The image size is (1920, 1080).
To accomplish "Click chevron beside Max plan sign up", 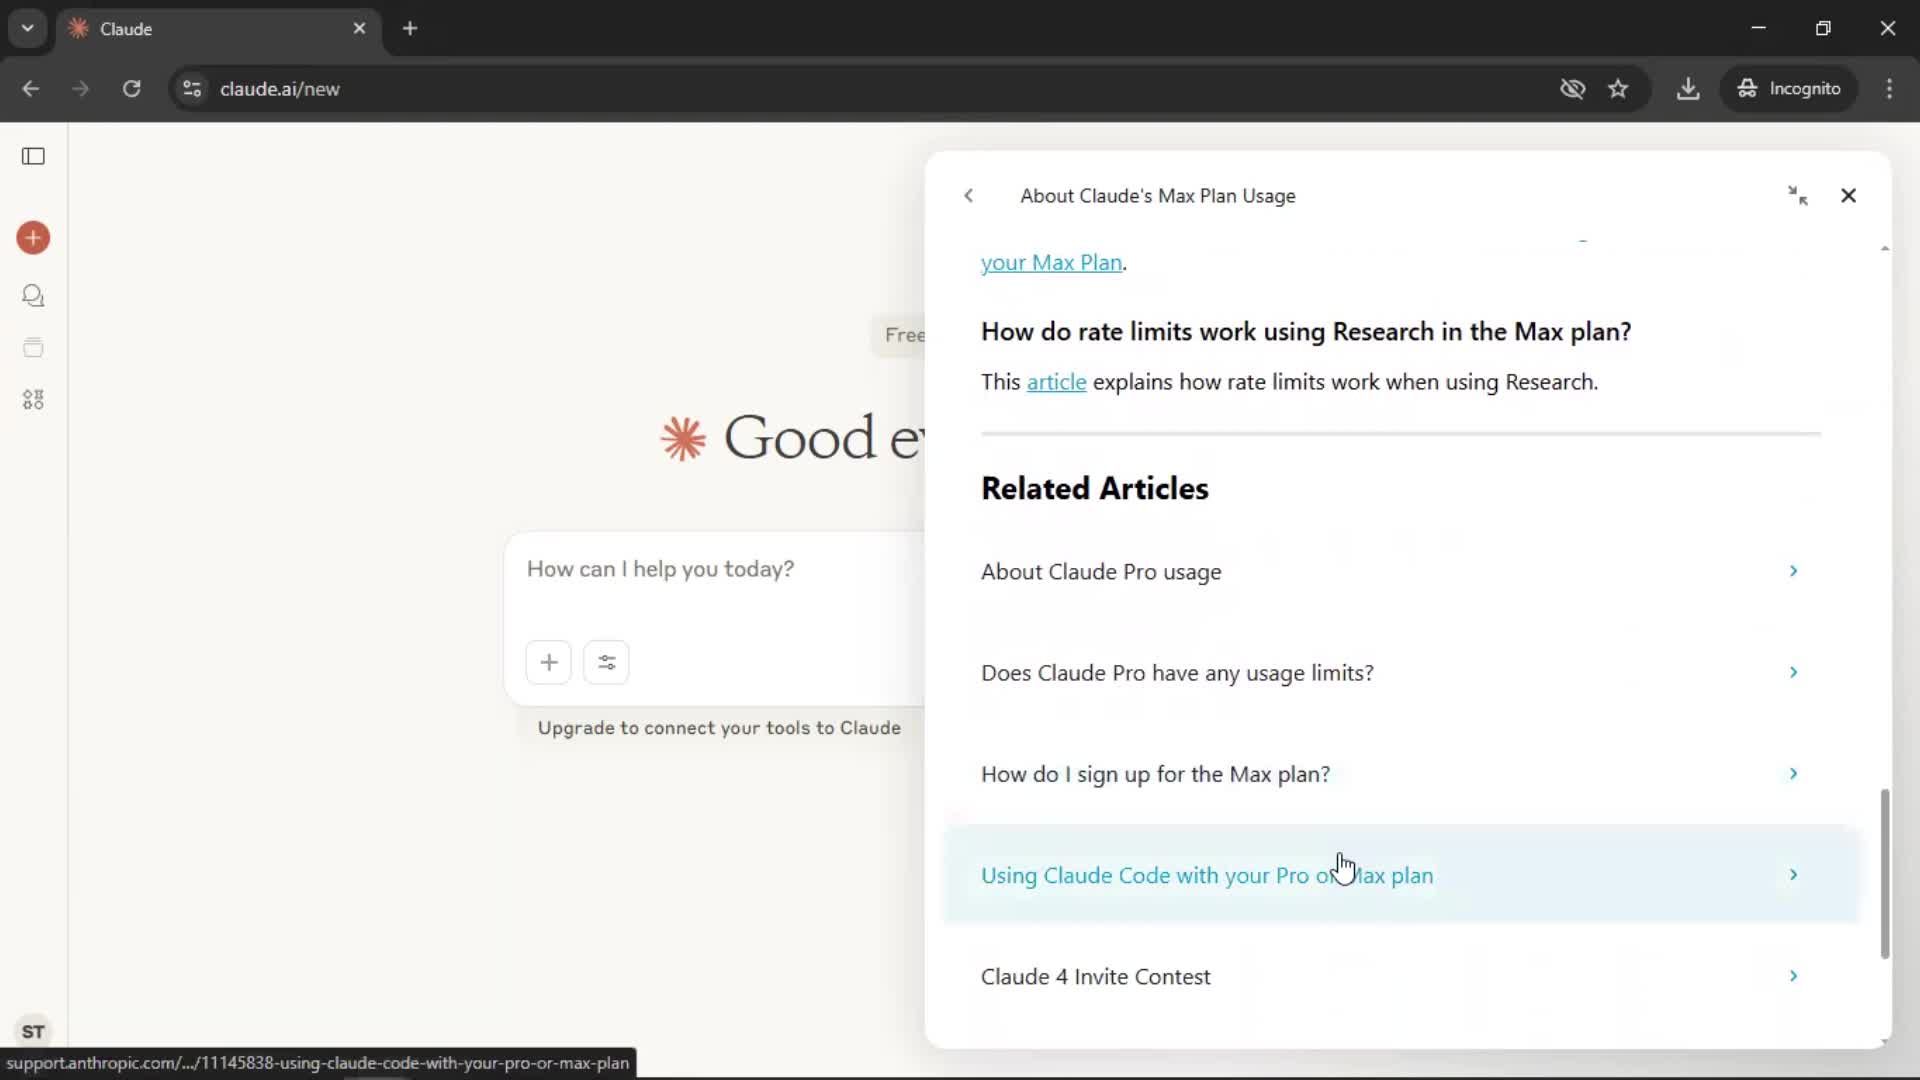I will (x=1793, y=774).
